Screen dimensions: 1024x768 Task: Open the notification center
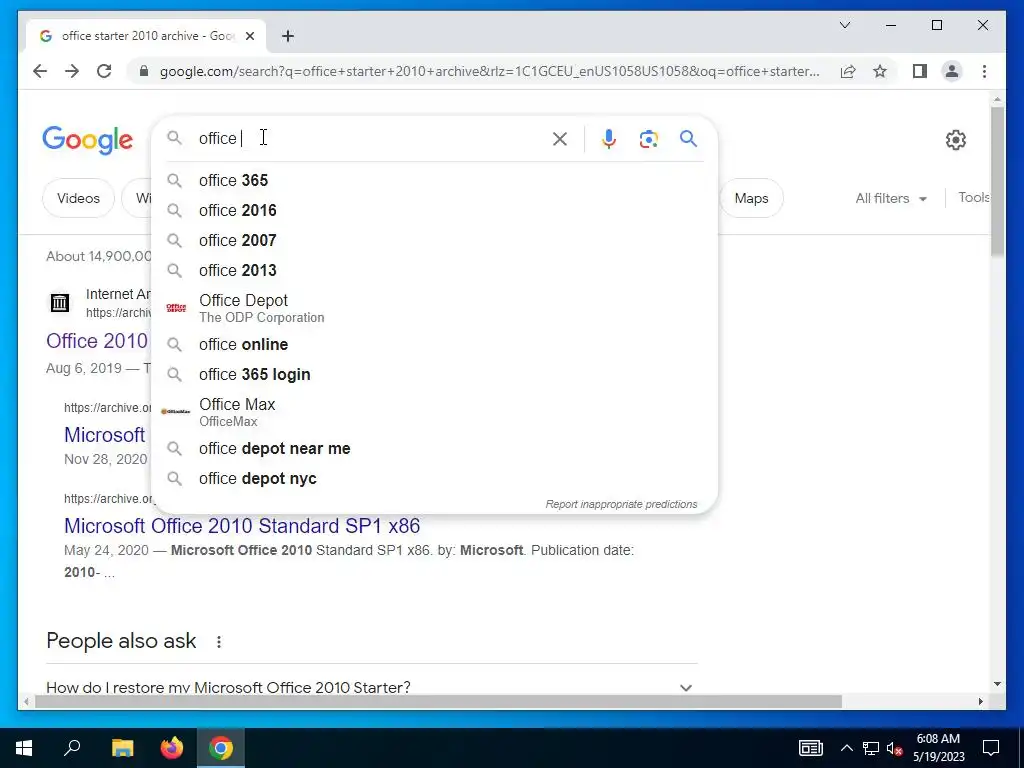[991, 748]
